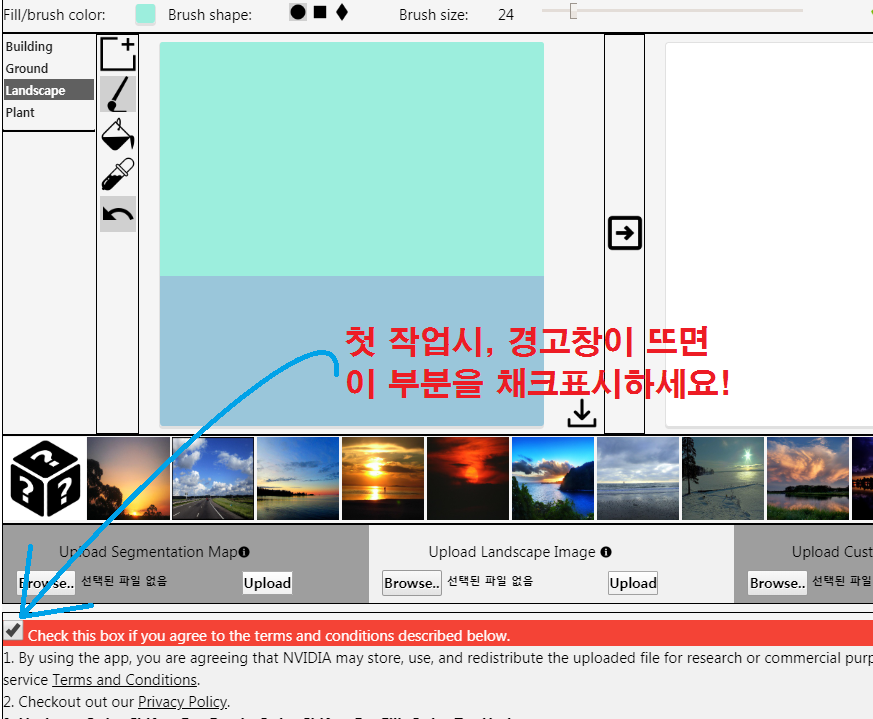Click the Brush size value 24
This screenshot has height=719, width=873.
[506, 15]
